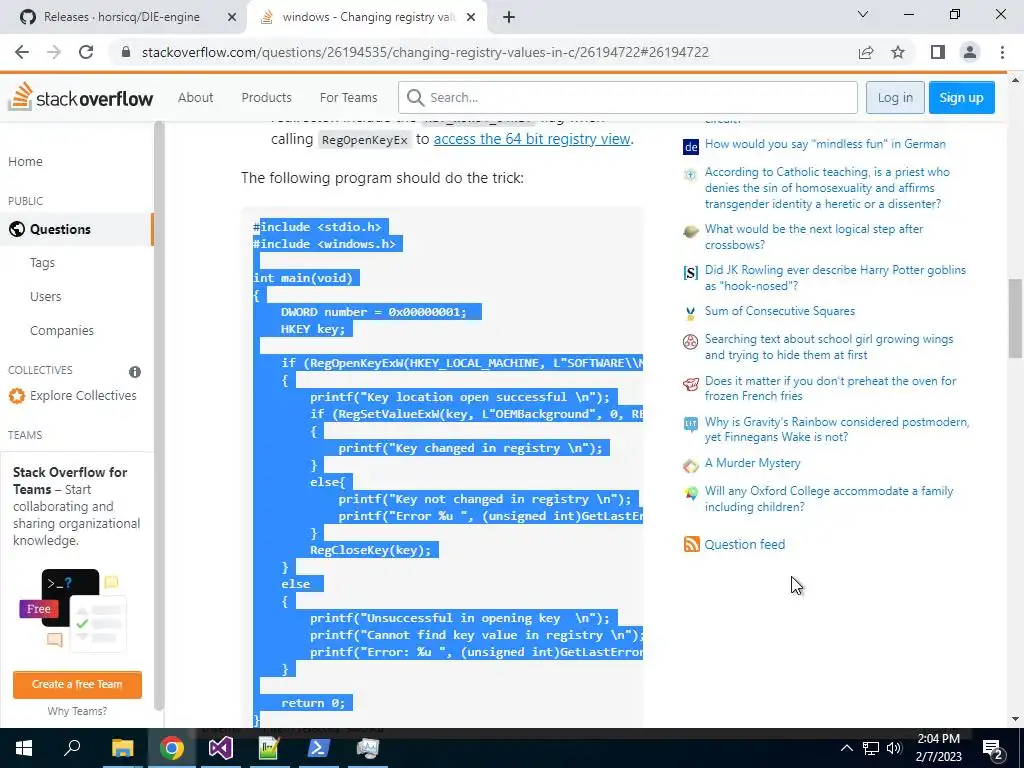Click the 'return 0;' code line
Viewport: 1024px width, 768px height.
tap(313, 703)
